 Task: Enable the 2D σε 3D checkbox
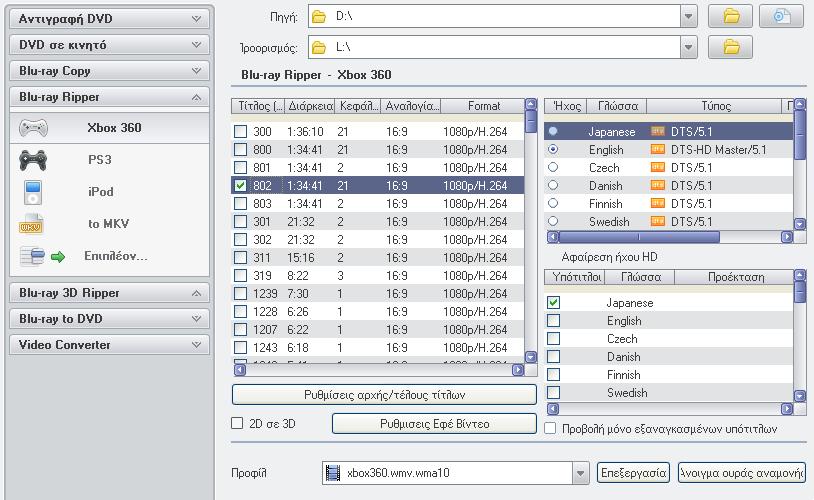point(238,424)
